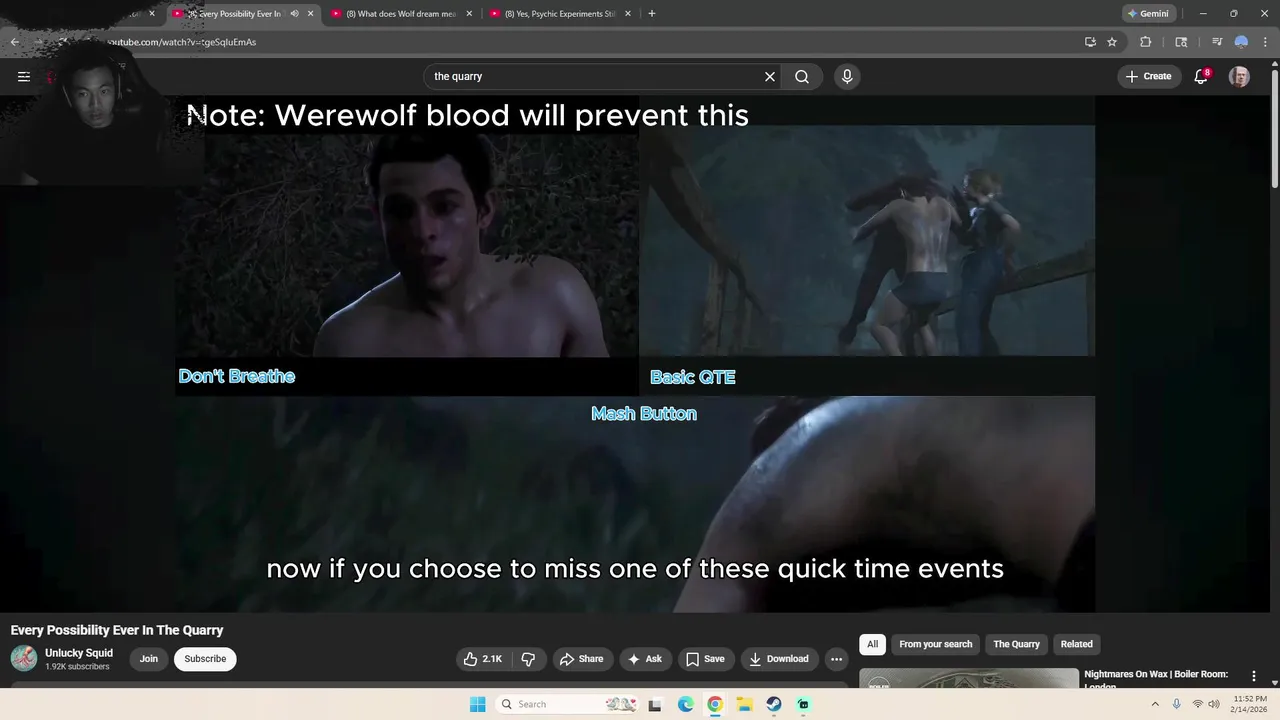Open Chrome extensions puzzle icon
The width and height of the screenshot is (1280, 720).
(x=1146, y=42)
